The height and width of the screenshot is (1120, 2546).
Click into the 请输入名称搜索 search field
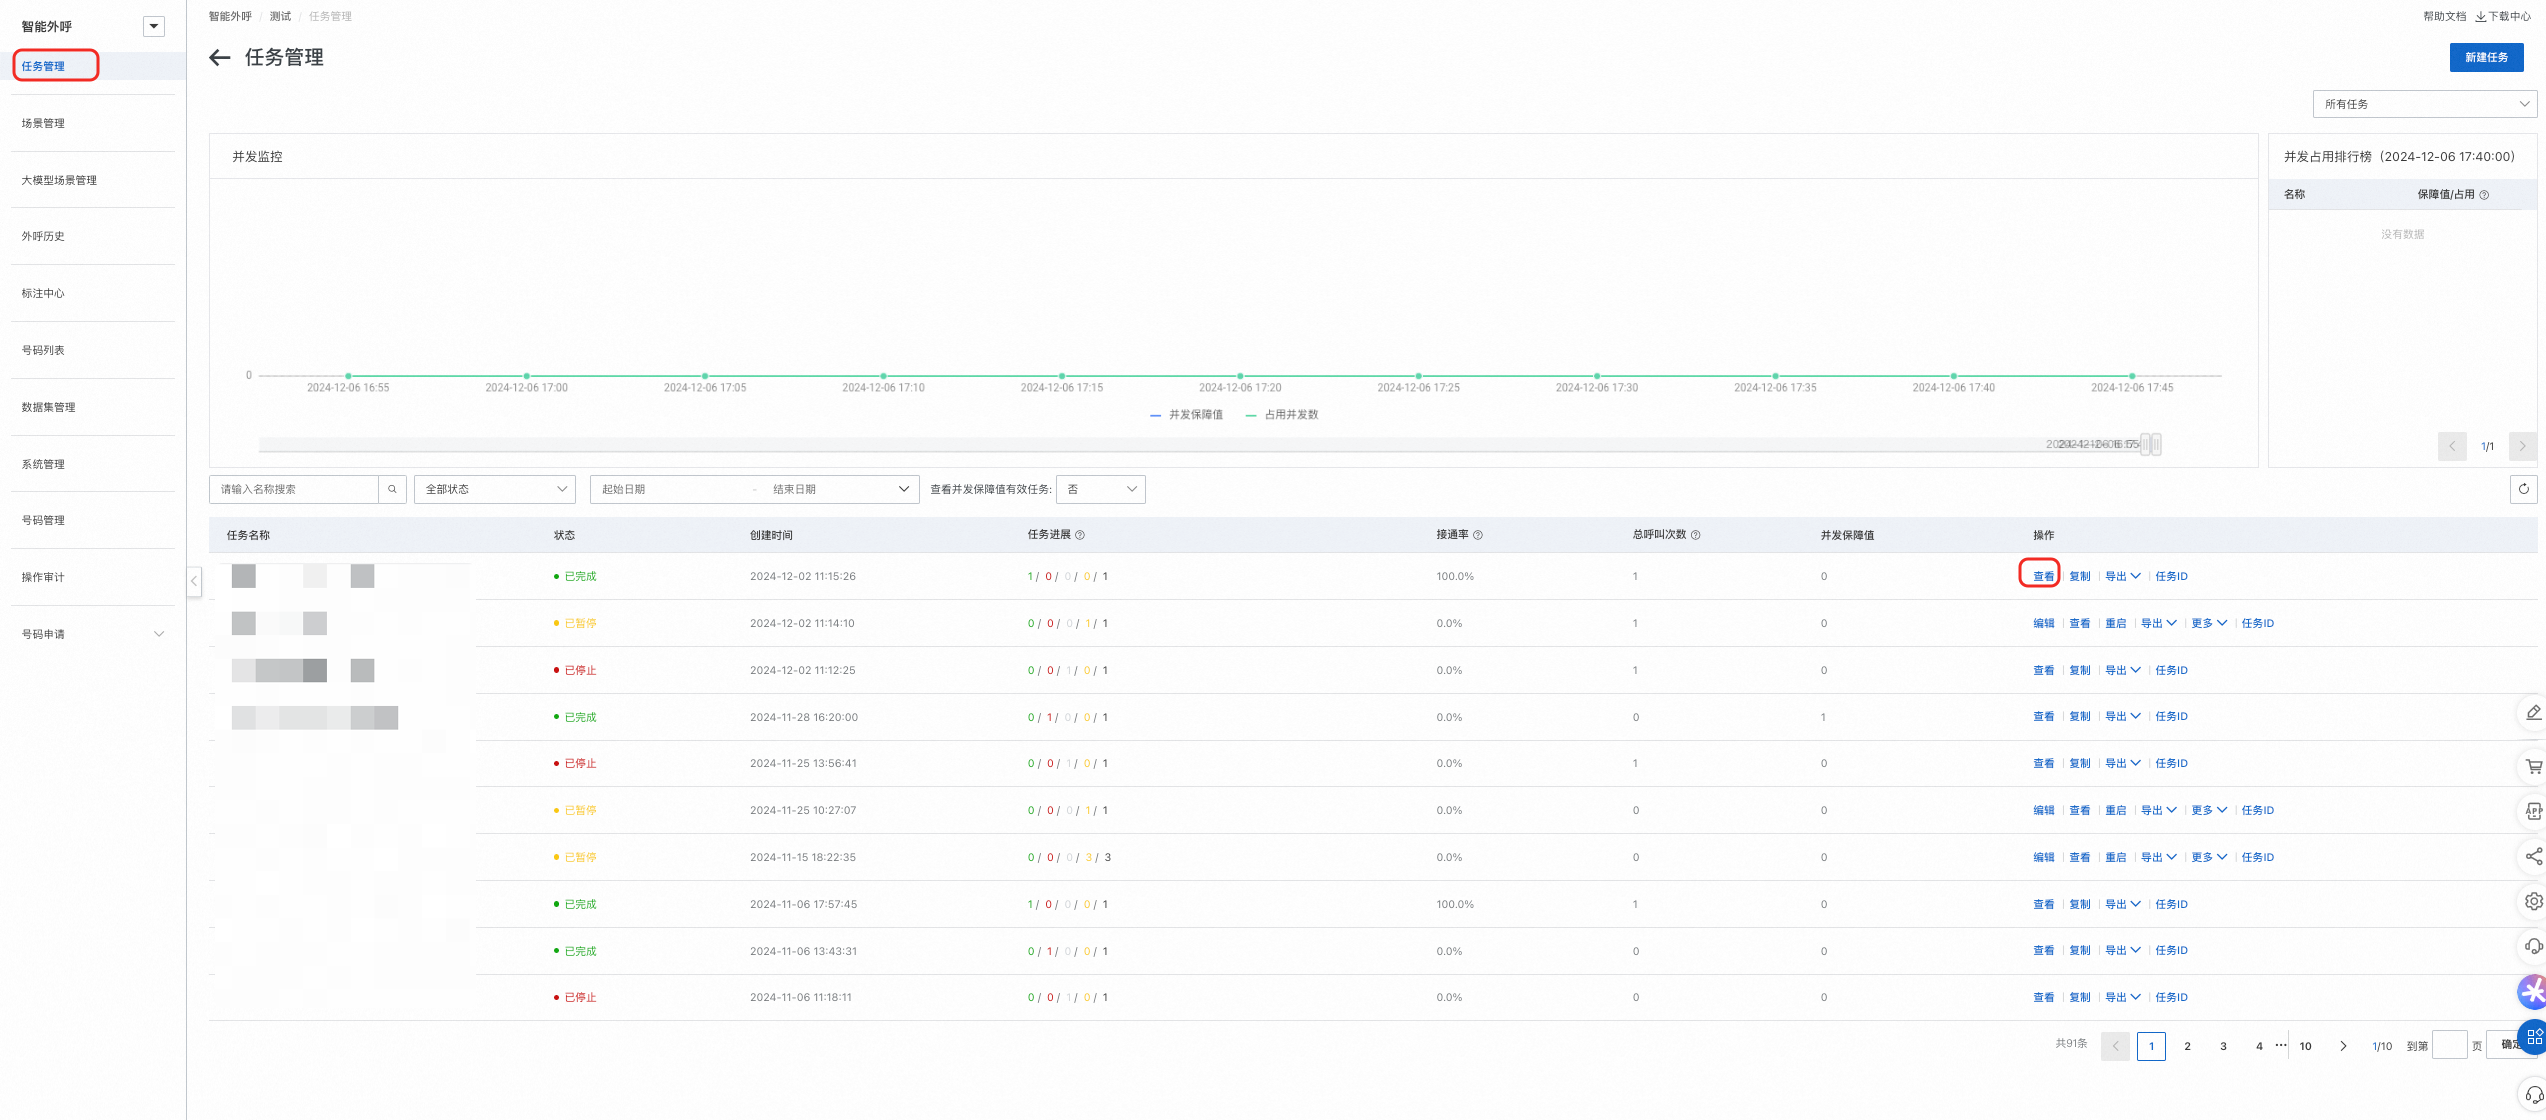point(294,489)
